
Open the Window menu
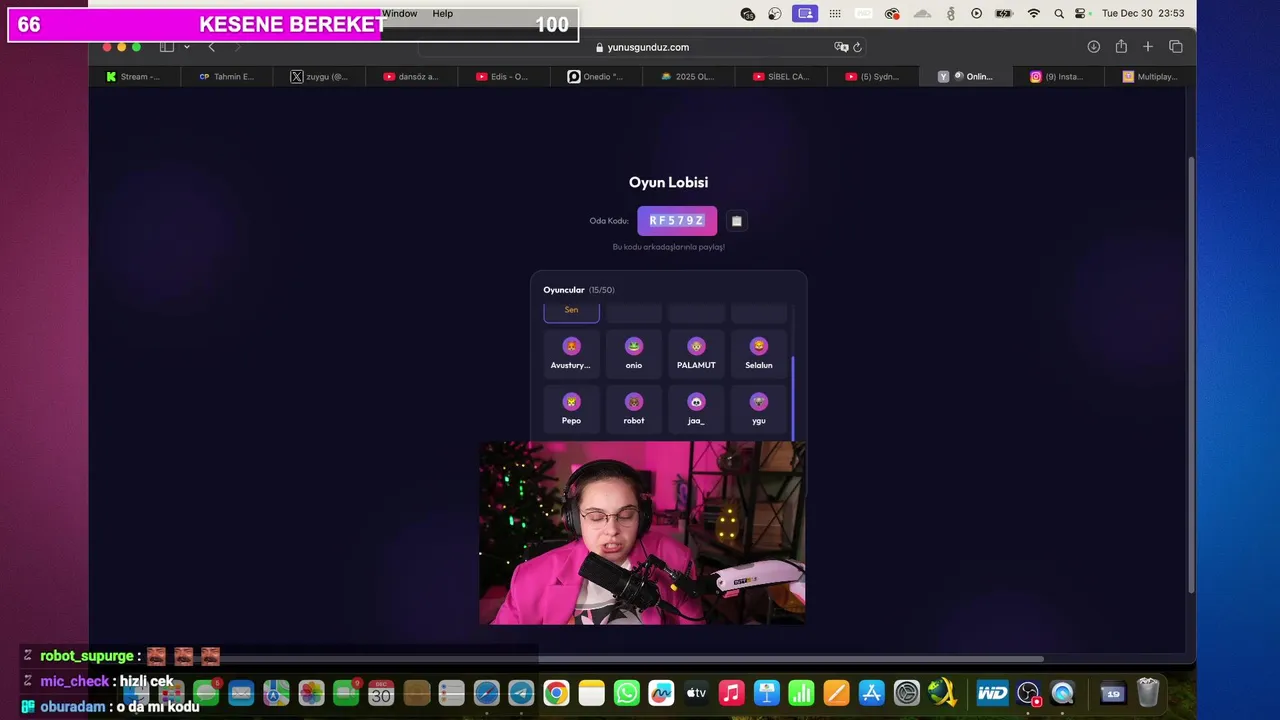pyautogui.click(x=400, y=14)
